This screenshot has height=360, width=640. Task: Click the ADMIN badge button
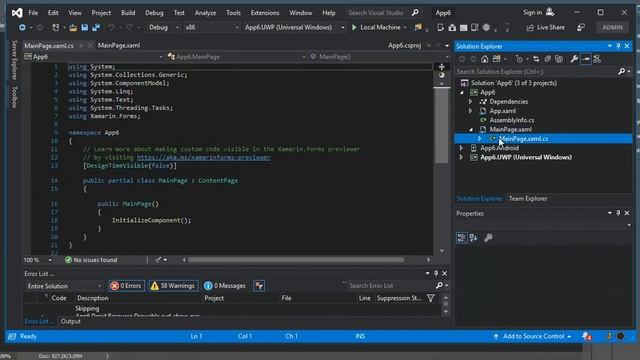612,27
